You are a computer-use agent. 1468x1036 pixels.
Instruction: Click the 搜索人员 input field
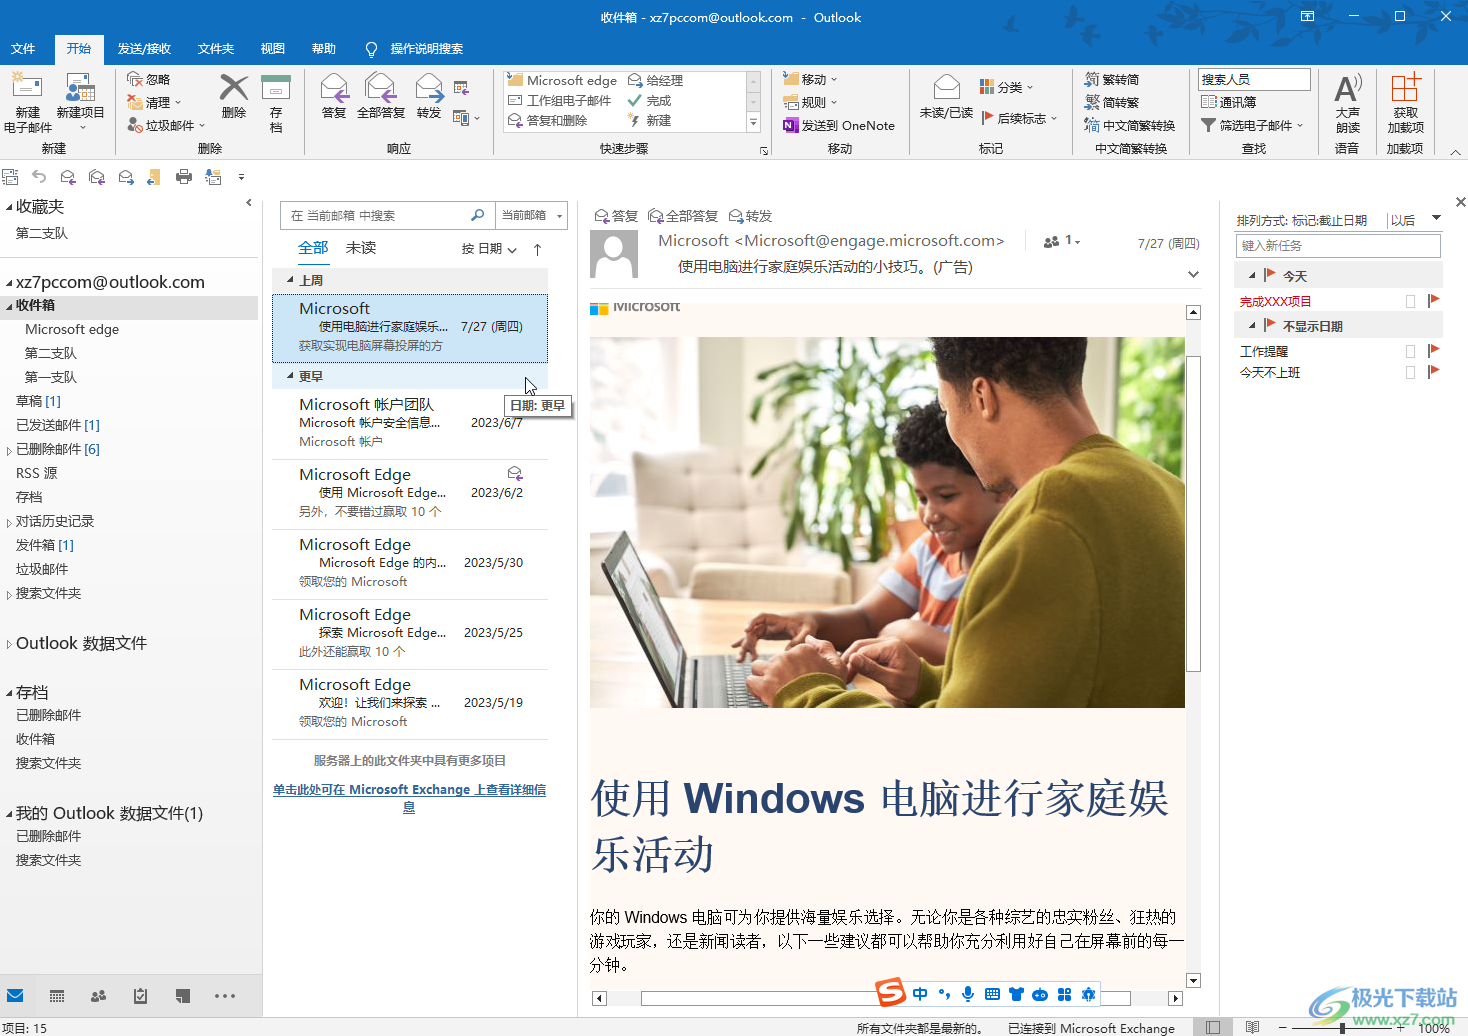pos(1254,79)
